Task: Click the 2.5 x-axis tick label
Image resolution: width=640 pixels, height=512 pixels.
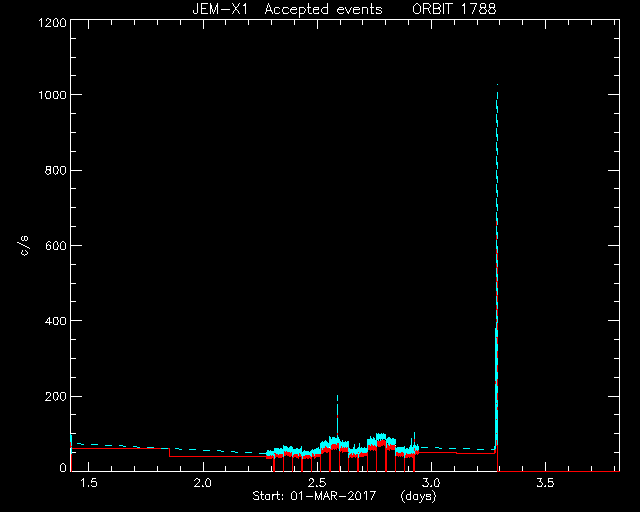Action: click(x=317, y=483)
